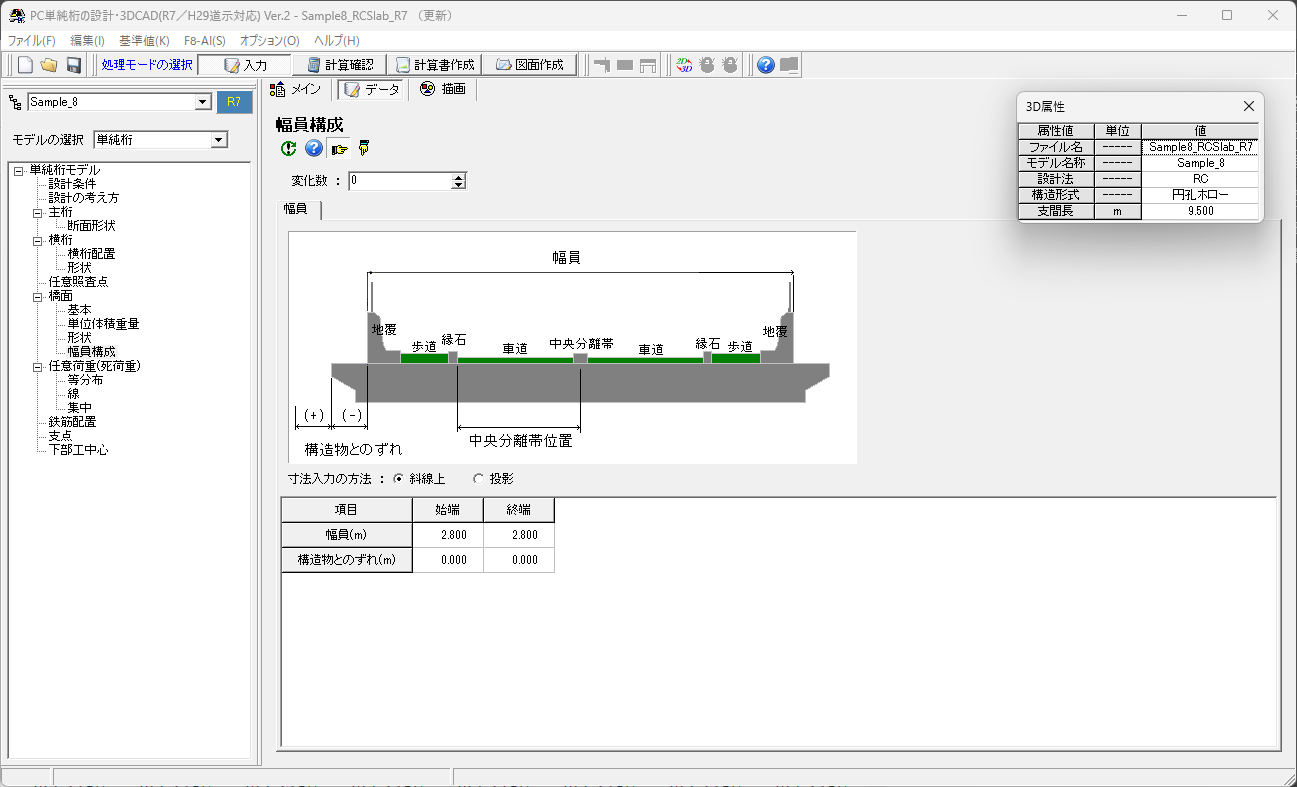Image resolution: width=1297 pixels, height=787 pixels.
Task: Click green refresh icon under 幅員構成
Action: [x=289, y=148]
